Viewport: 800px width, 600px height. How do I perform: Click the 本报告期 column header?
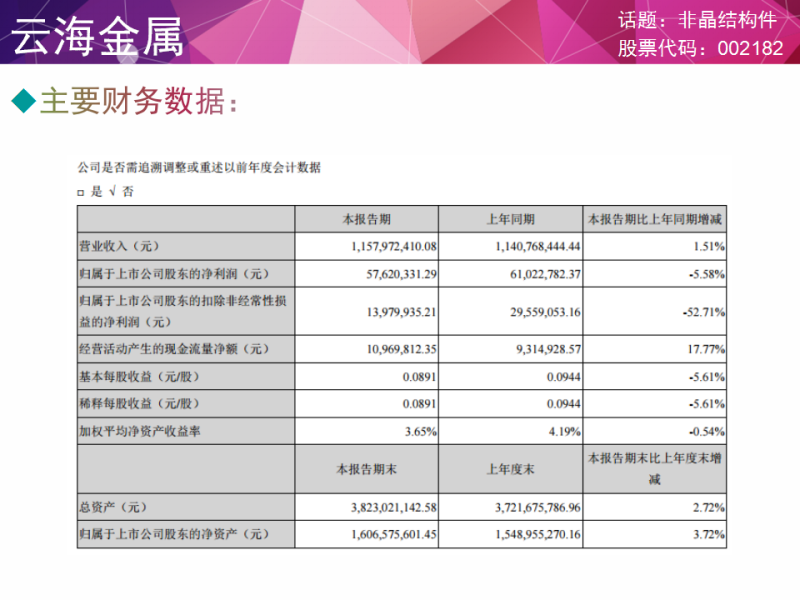click(366, 219)
